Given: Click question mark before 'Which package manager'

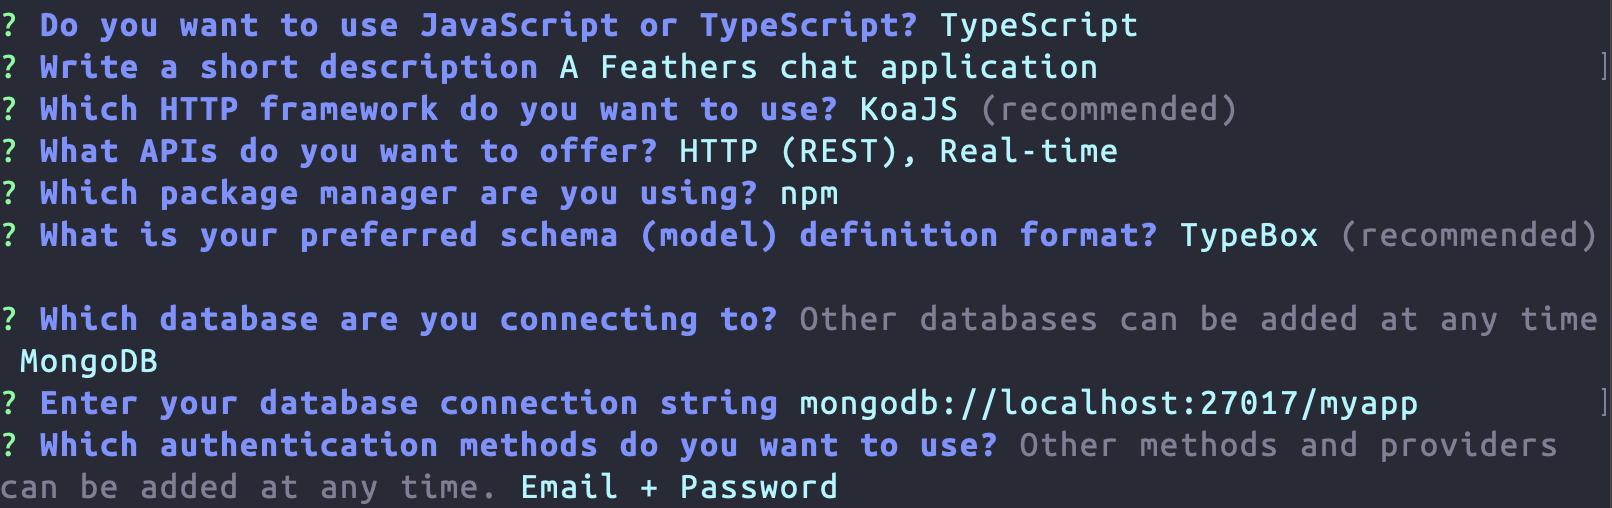Looking at the screenshot, I should click(x=9, y=193).
